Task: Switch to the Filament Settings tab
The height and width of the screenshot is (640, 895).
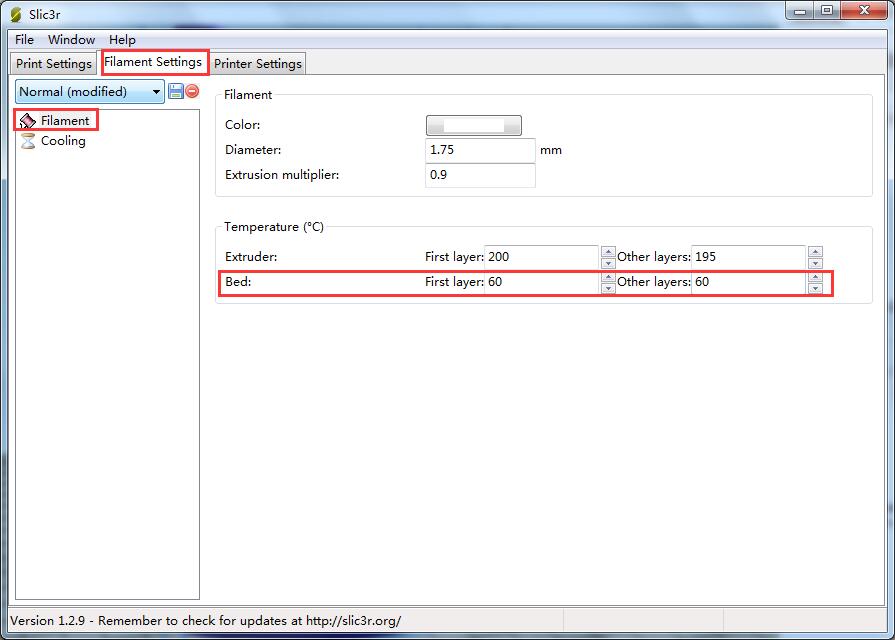Action: (153, 62)
